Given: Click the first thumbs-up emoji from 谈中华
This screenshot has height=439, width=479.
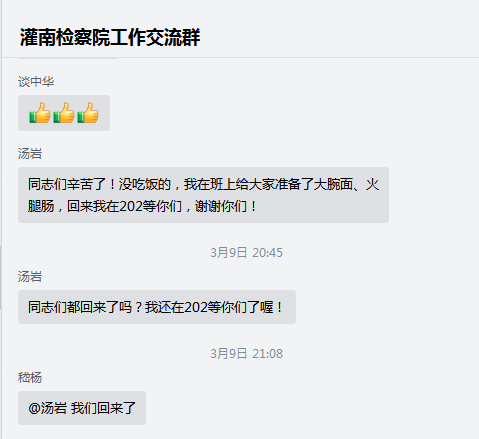Looking at the screenshot, I should click(40, 113).
